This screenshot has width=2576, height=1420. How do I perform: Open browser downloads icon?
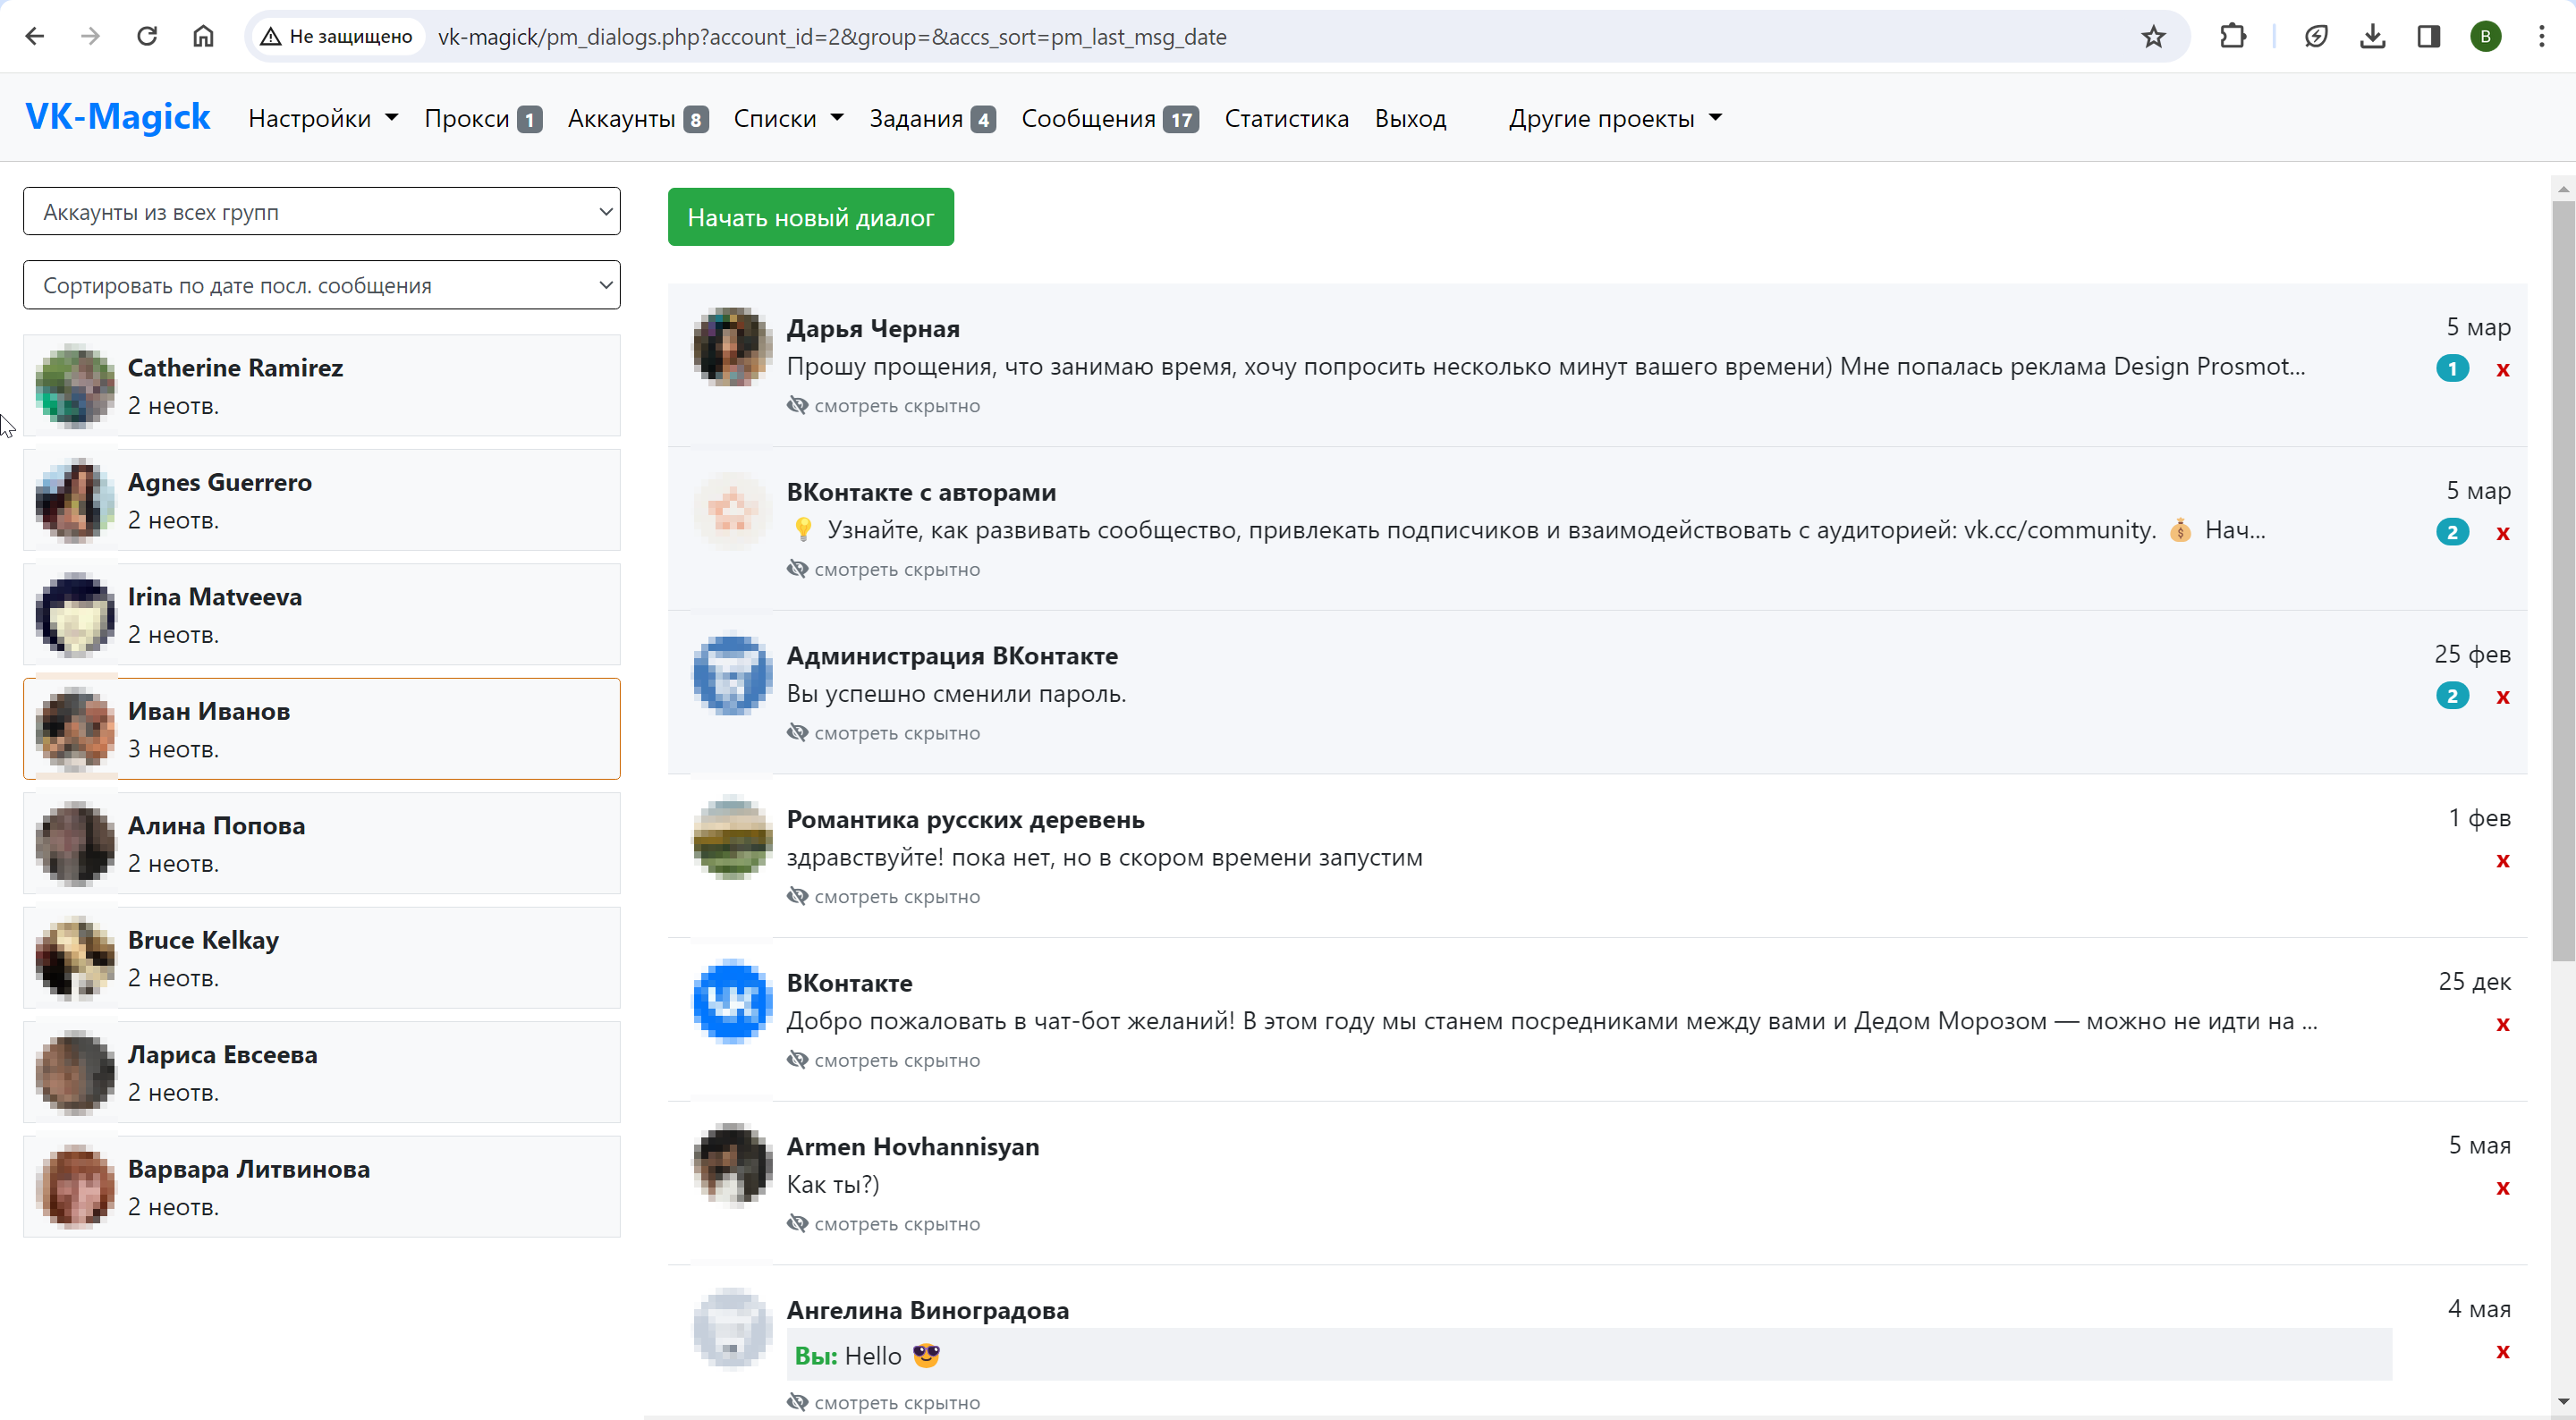pos(2372,37)
